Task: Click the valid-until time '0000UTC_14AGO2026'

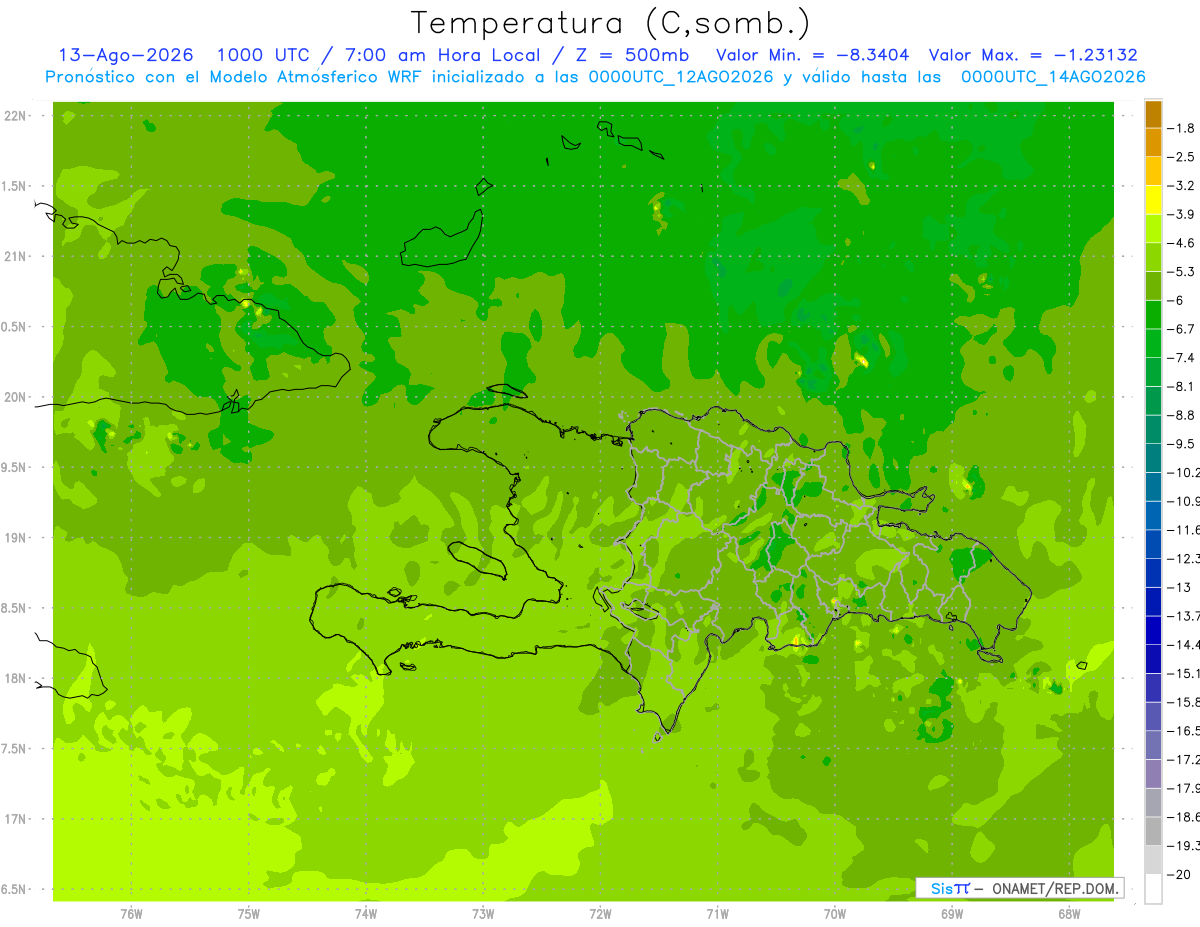Action: (x=1052, y=77)
